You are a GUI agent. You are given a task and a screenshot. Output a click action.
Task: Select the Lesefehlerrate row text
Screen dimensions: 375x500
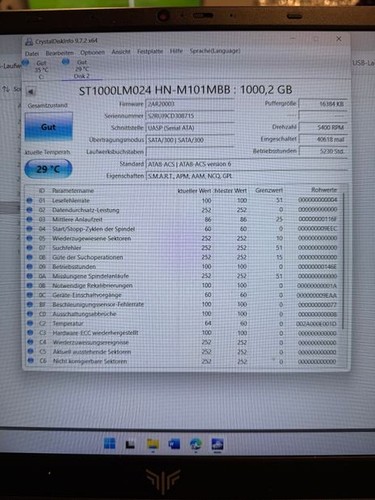tap(71, 201)
